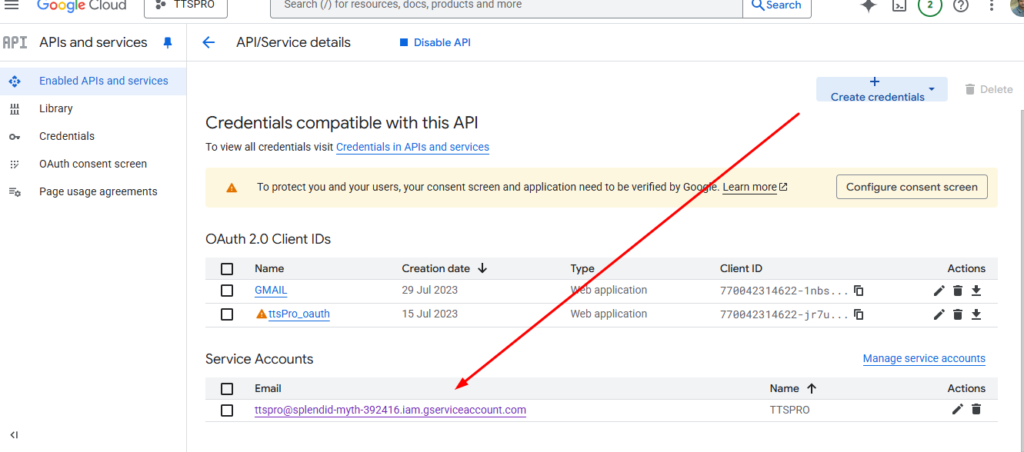1024x452 pixels.
Task: Open Credentials in APIs and services link
Action: tap(413, 147)
